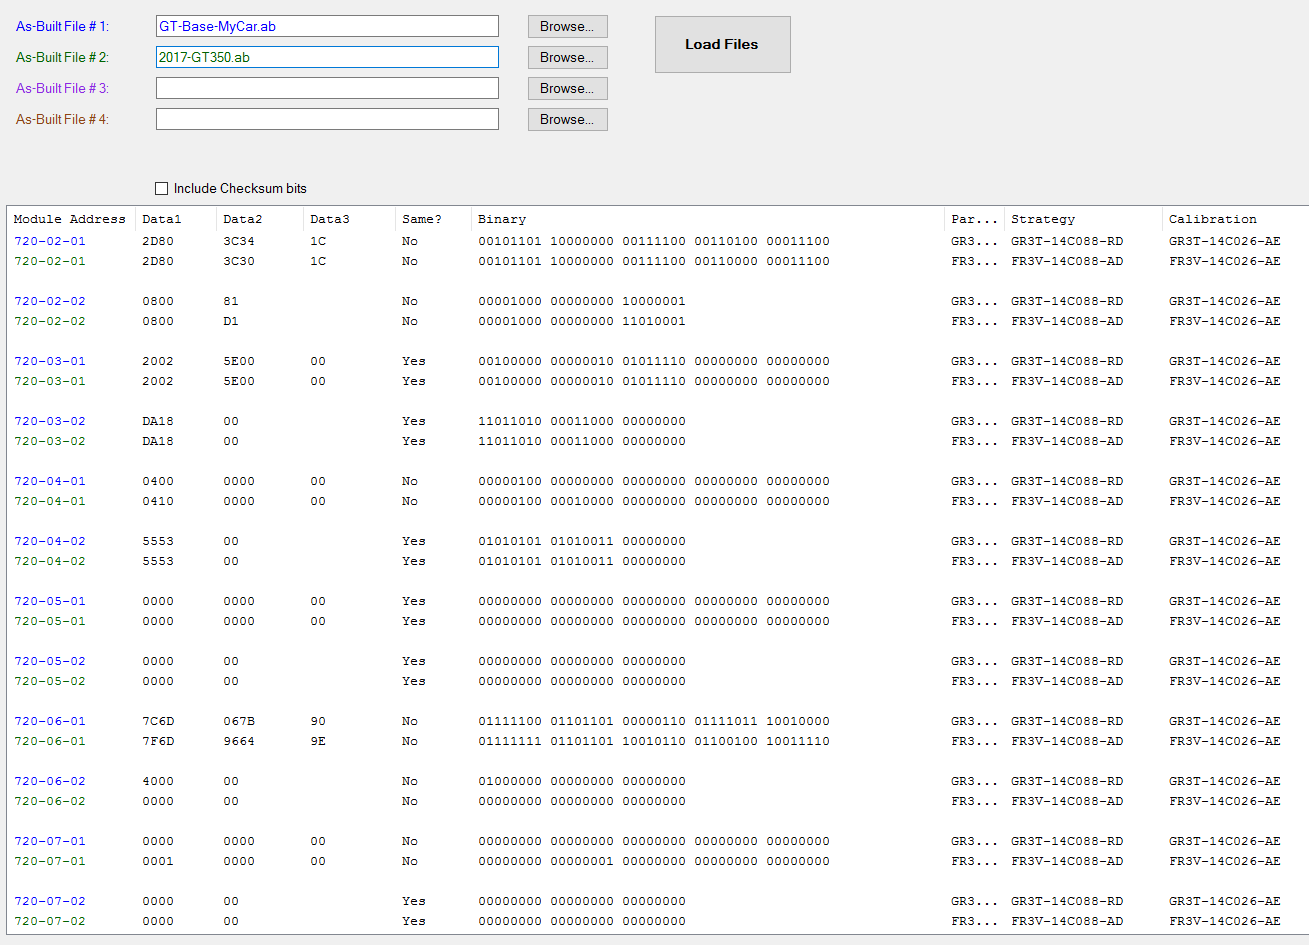Focus the field containing GT-Base-MyCar.ab
The image size is (1309, 945).
(327, 26)
